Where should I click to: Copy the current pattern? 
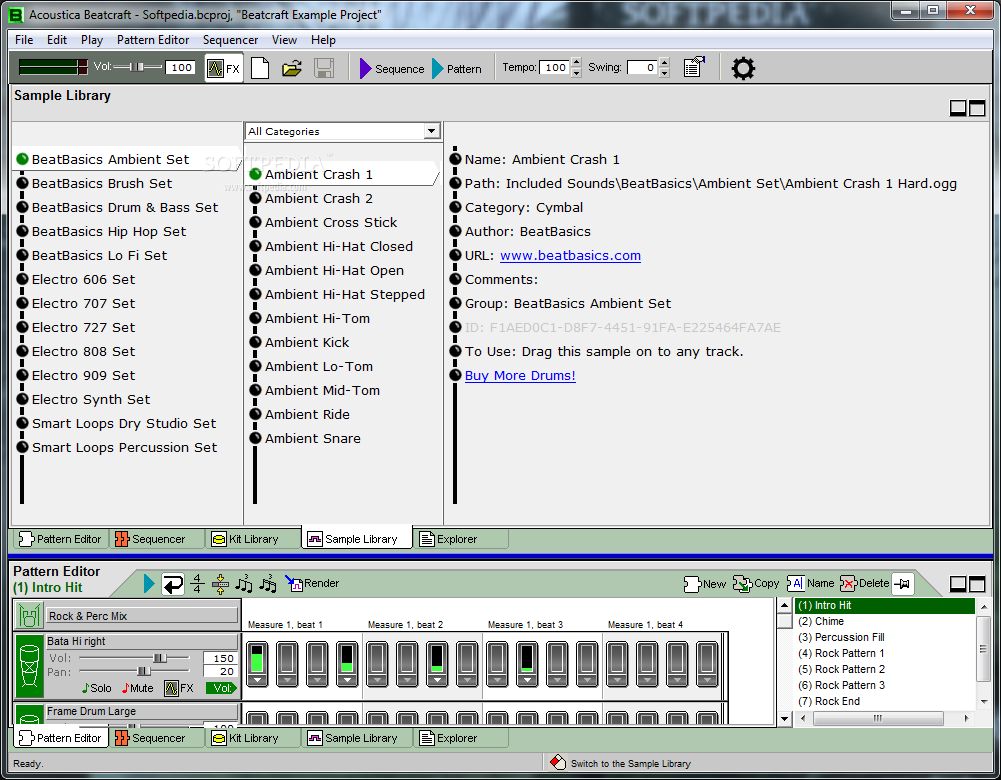click(756, 583)
